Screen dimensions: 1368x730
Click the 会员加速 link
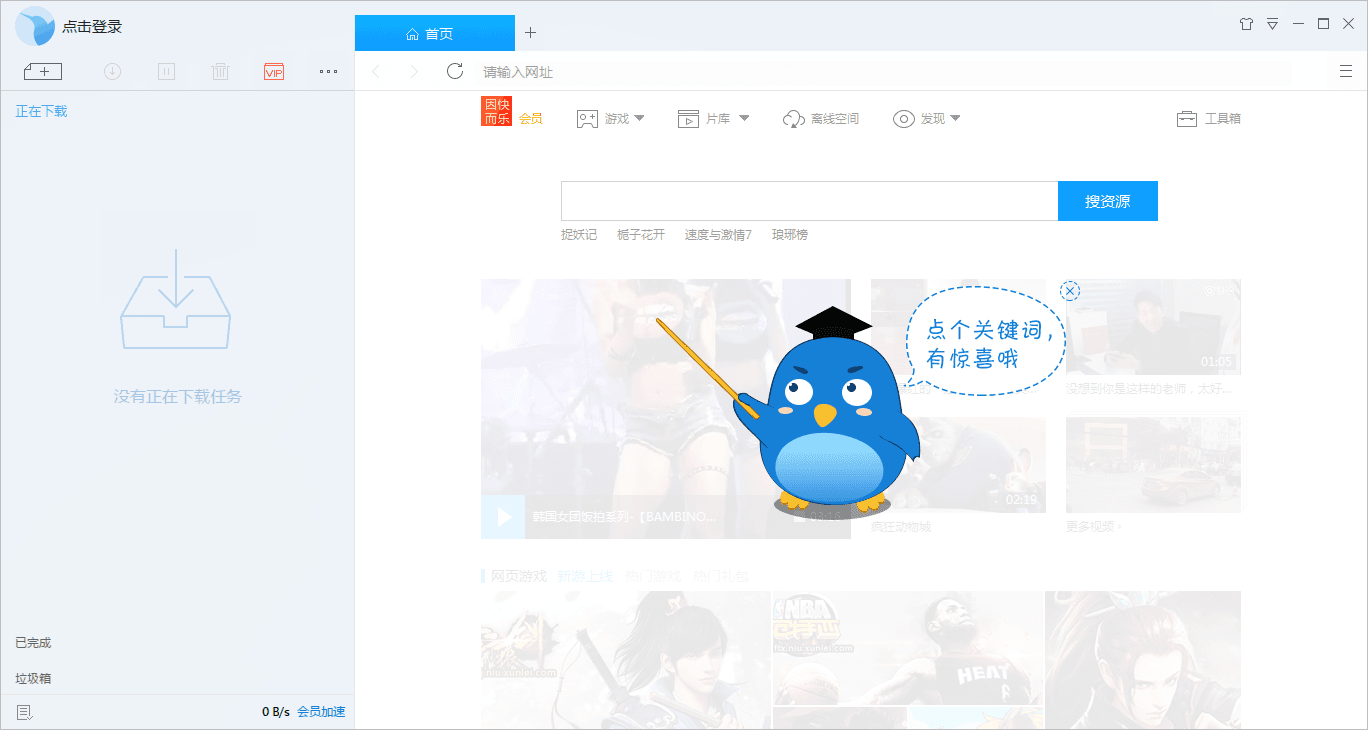coord(321,712)
